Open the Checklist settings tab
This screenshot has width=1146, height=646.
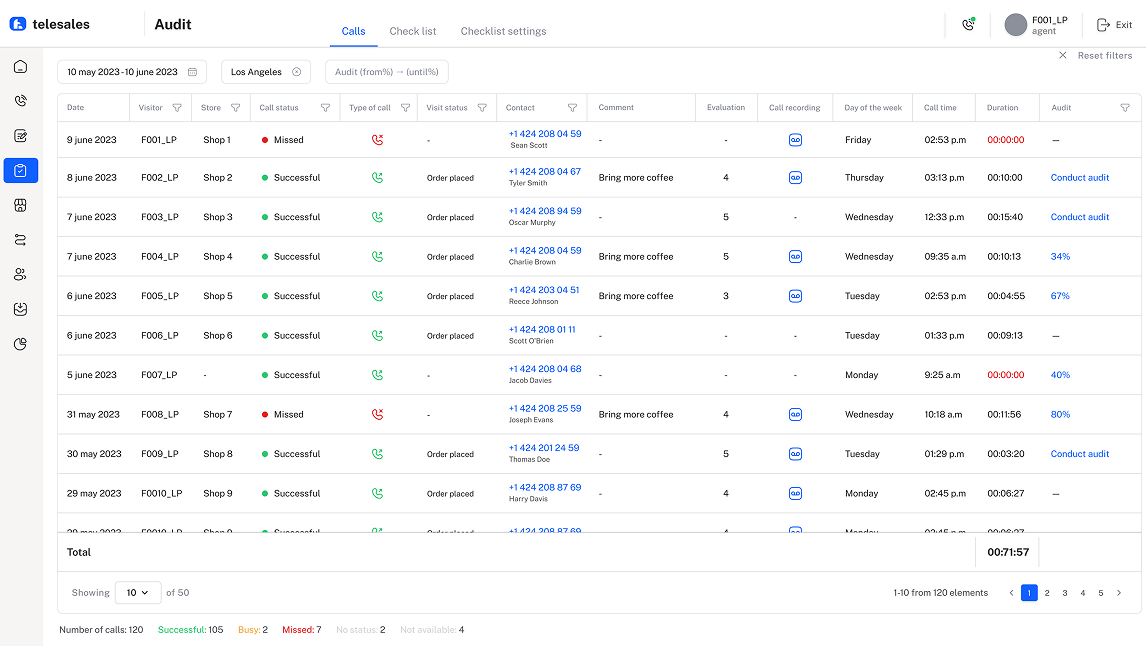point(503,31)
